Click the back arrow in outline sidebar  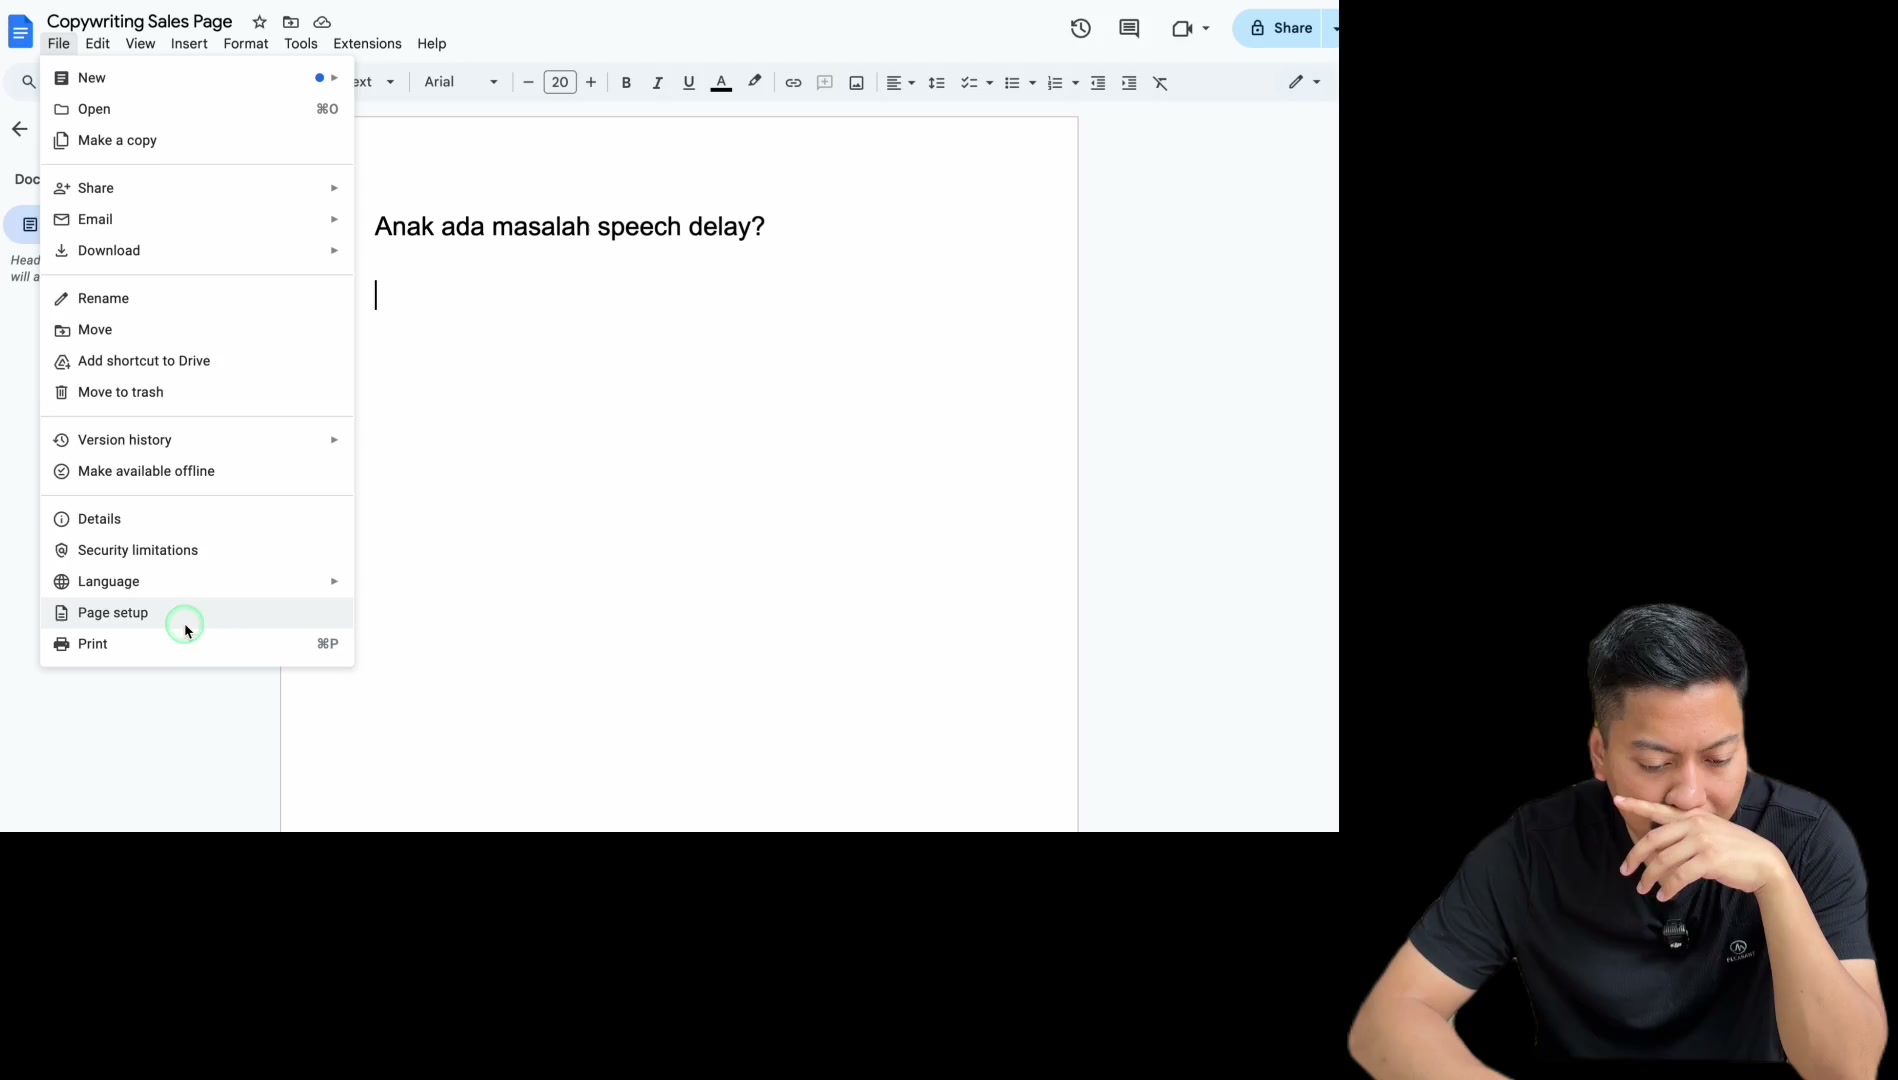coord(20,129)
